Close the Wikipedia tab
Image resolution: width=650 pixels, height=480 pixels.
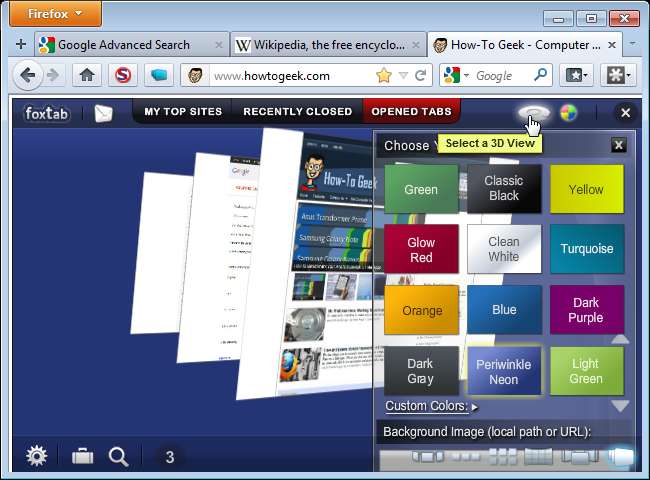416,45
